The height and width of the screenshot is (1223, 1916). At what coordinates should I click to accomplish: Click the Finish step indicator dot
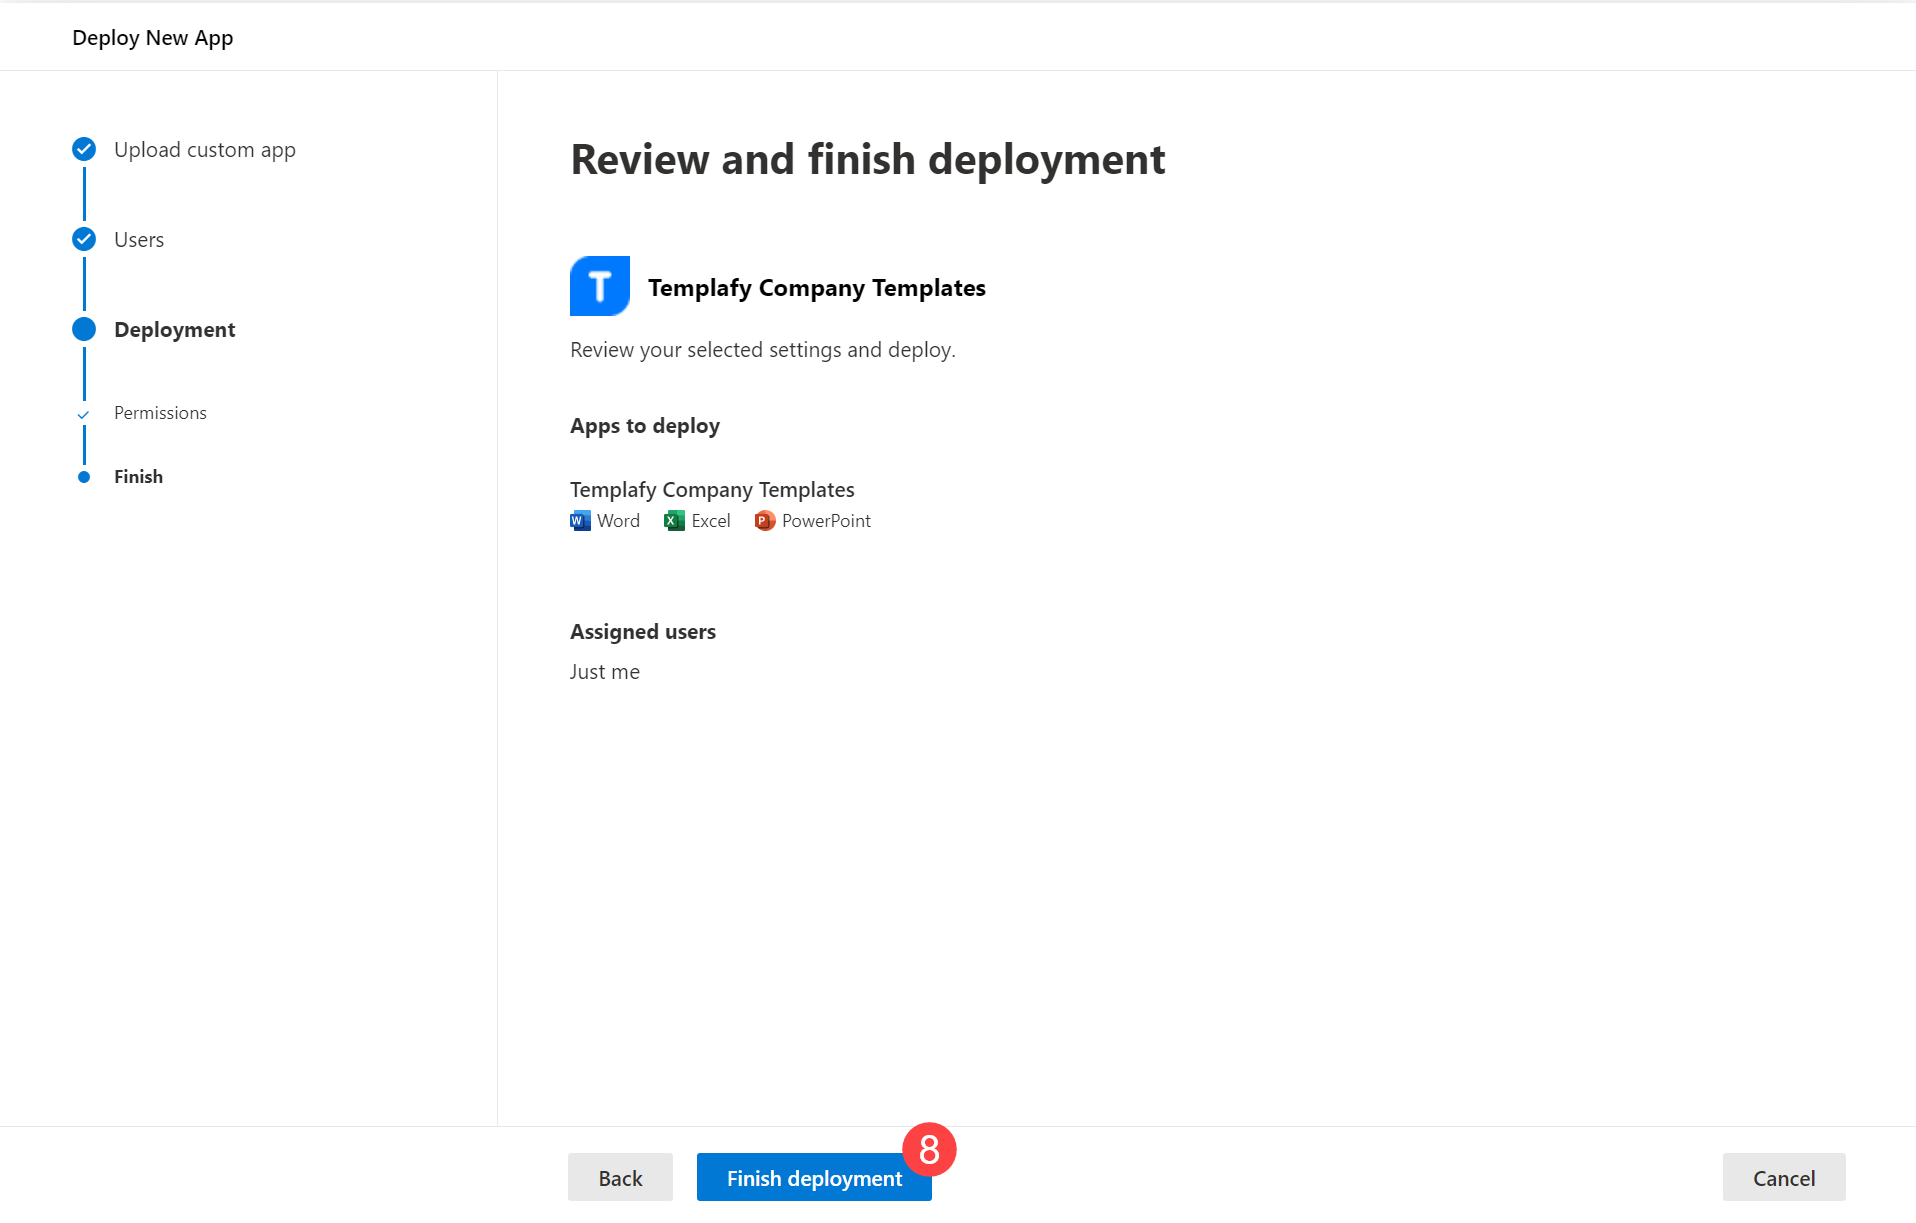tap(84, 477)
